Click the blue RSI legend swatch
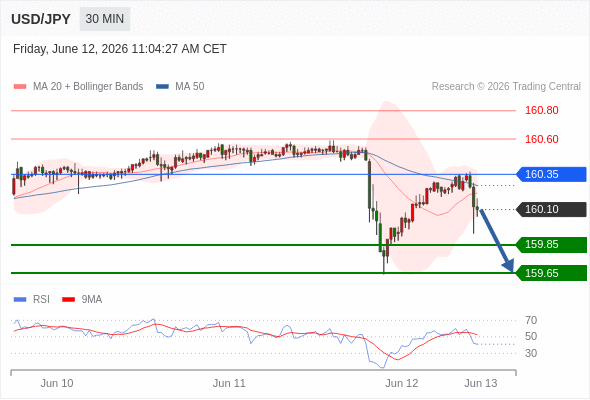Image resolution: width=590 pixels, height=400 pixels. (x=20, y=300)
